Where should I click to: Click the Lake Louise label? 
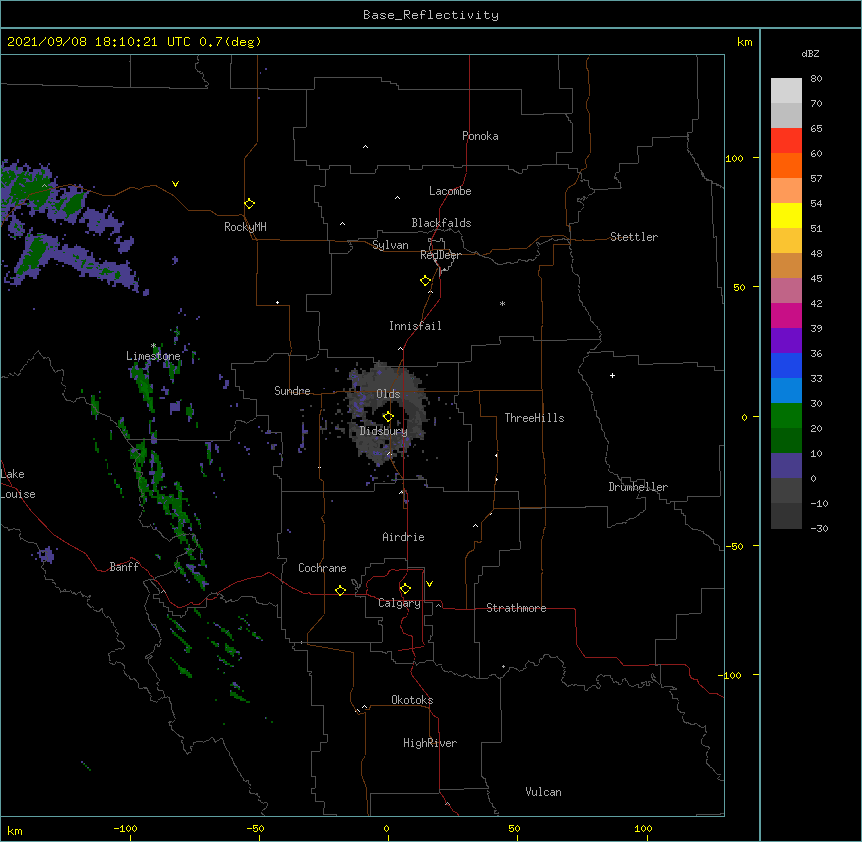(x=18, y=484)
